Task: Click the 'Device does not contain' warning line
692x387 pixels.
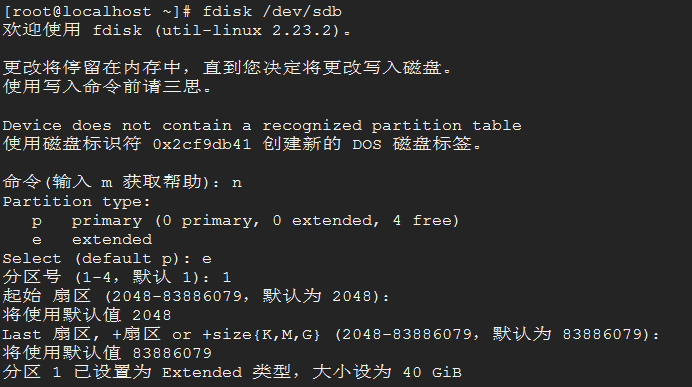Action: click(x=262, y=125)
